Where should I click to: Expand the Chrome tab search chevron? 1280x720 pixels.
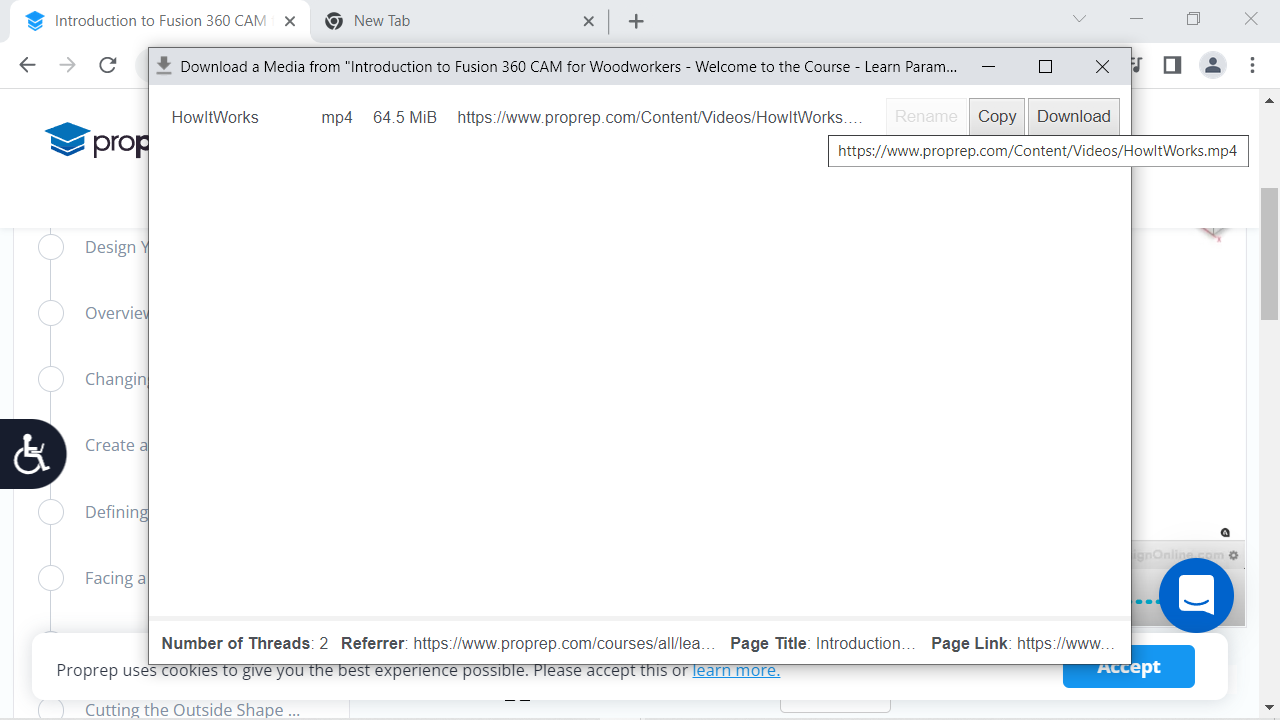point(1079,19)
